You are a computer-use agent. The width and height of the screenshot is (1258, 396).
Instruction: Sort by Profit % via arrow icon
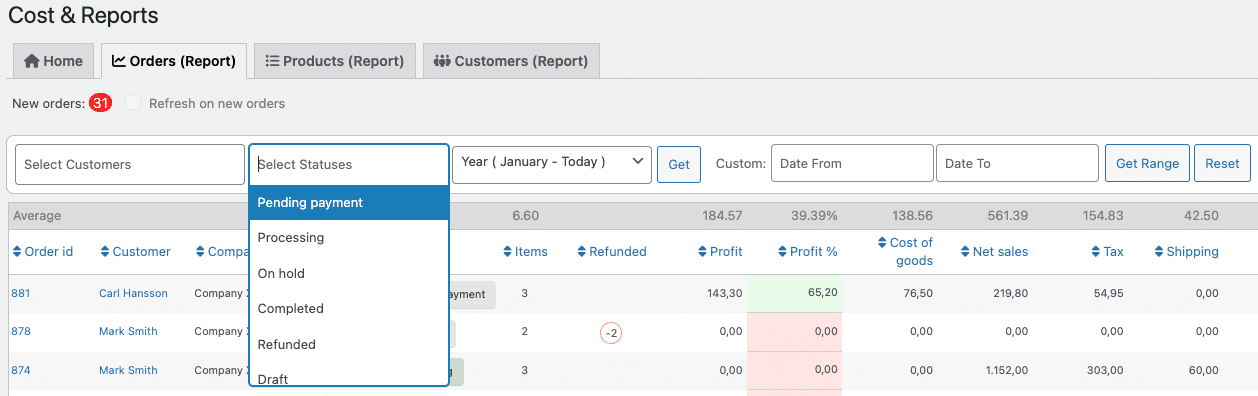[x=782, y=252]
